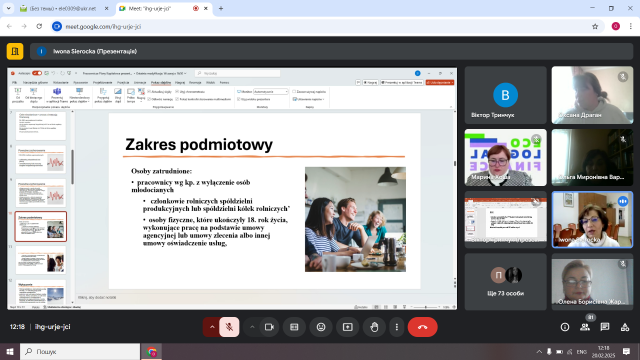Image resolution: width=640 pixels, height=360 pixels.
Task: Toggle Autozapis switch in shared PowerPoint
Action: (37, 73)
